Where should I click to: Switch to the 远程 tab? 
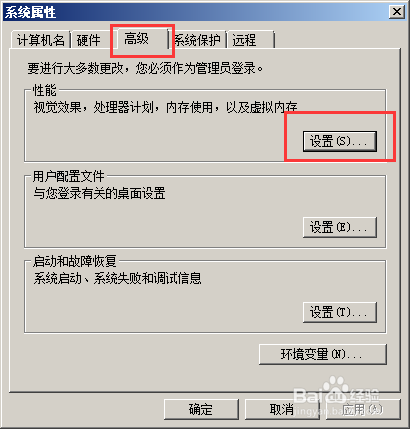tap(251, 40)
